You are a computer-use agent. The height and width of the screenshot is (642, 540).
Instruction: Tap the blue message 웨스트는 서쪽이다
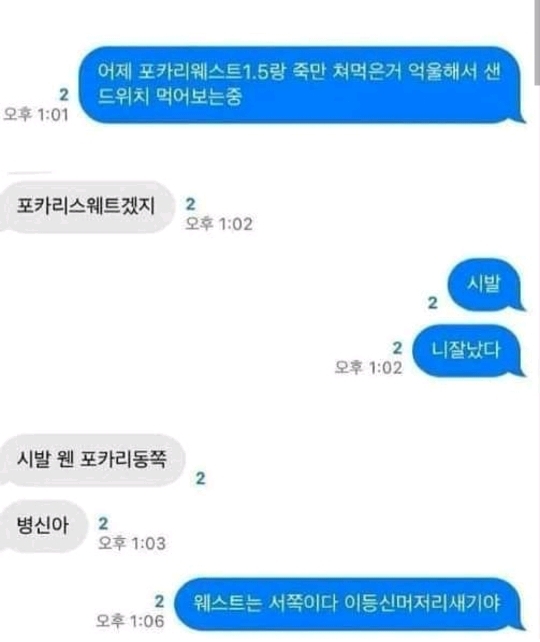coord(349,604)
